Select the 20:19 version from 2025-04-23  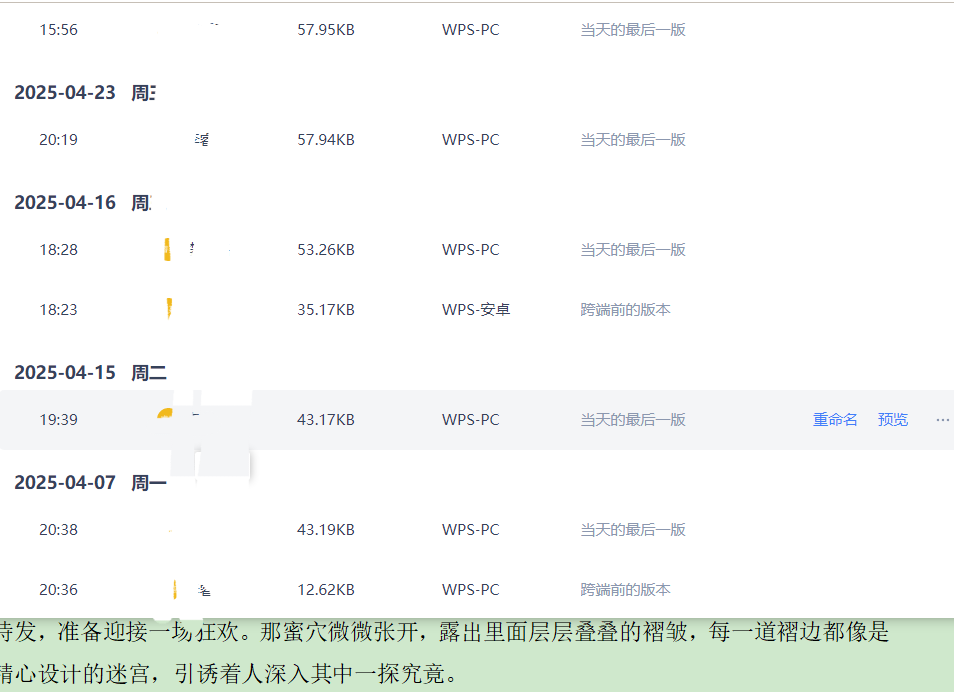tap(58, 140)
